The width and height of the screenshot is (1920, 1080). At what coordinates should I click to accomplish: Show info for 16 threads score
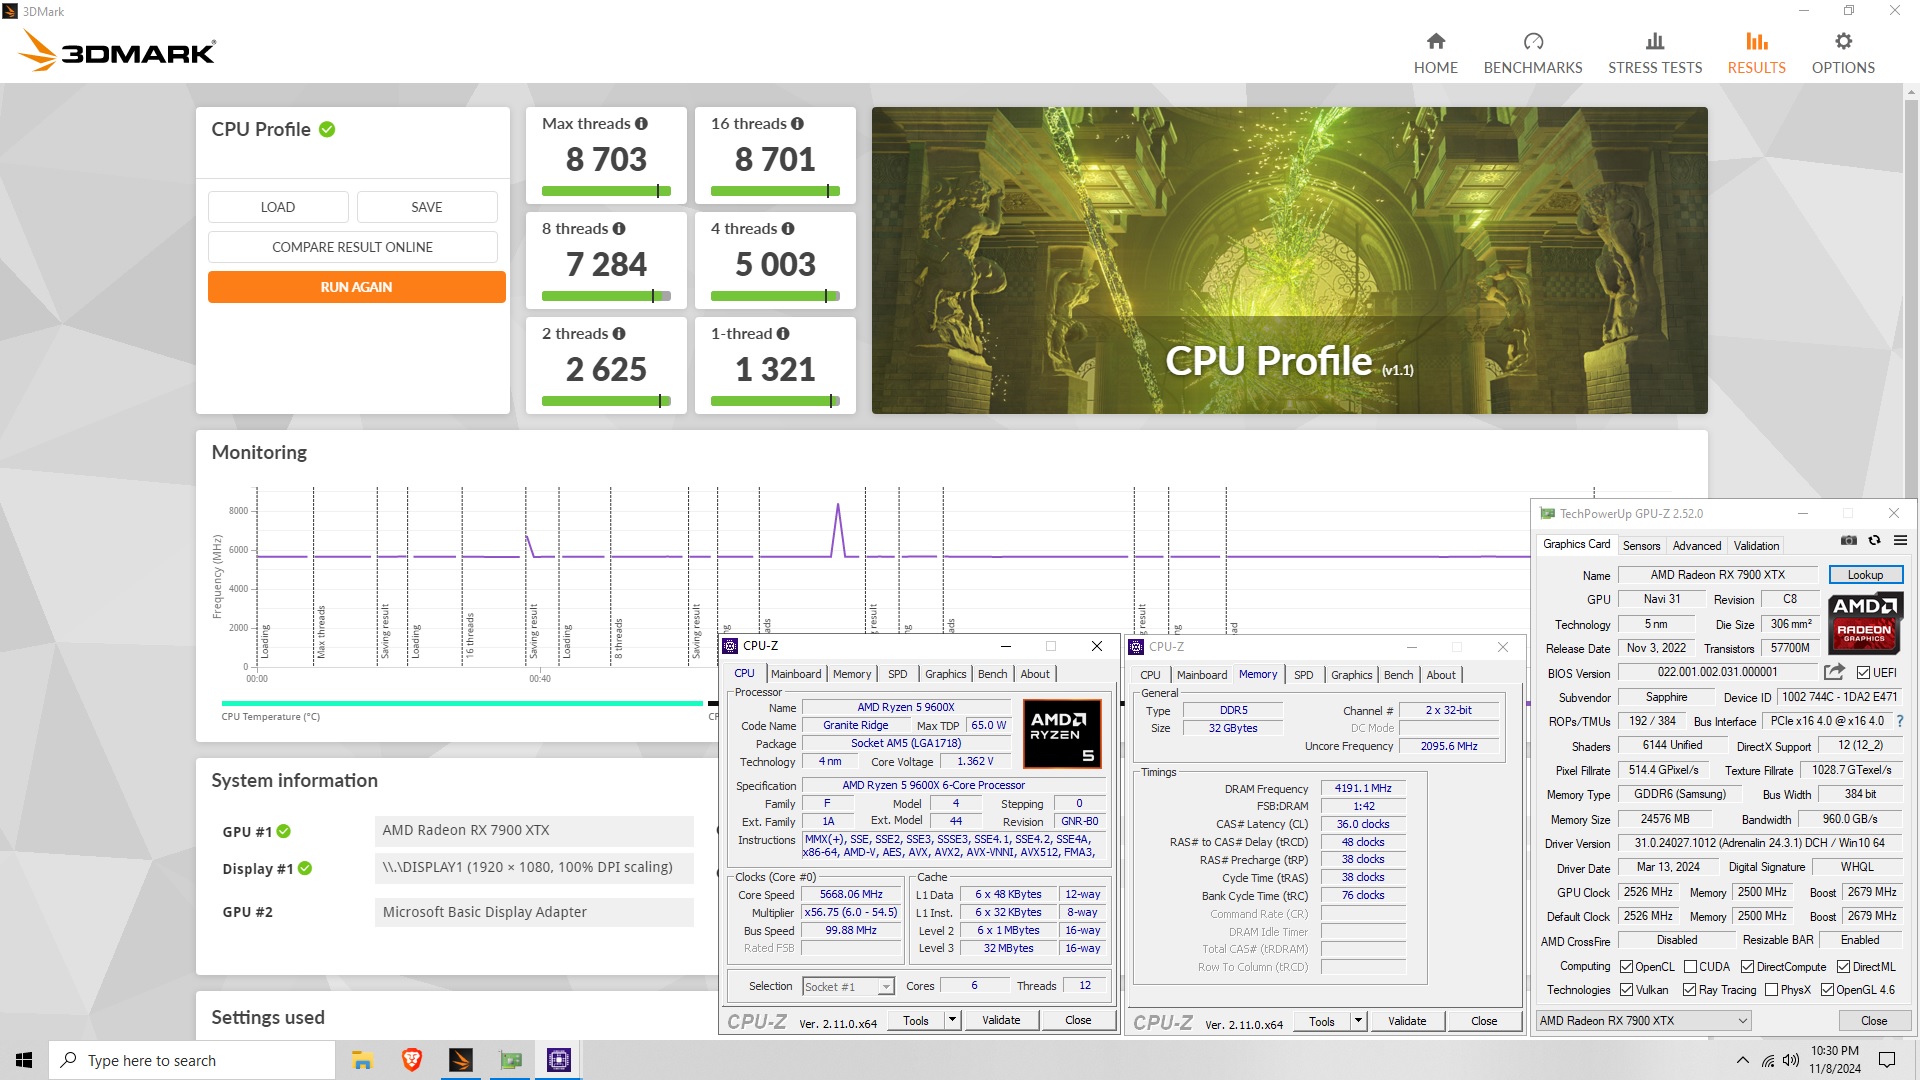point(797,124)
